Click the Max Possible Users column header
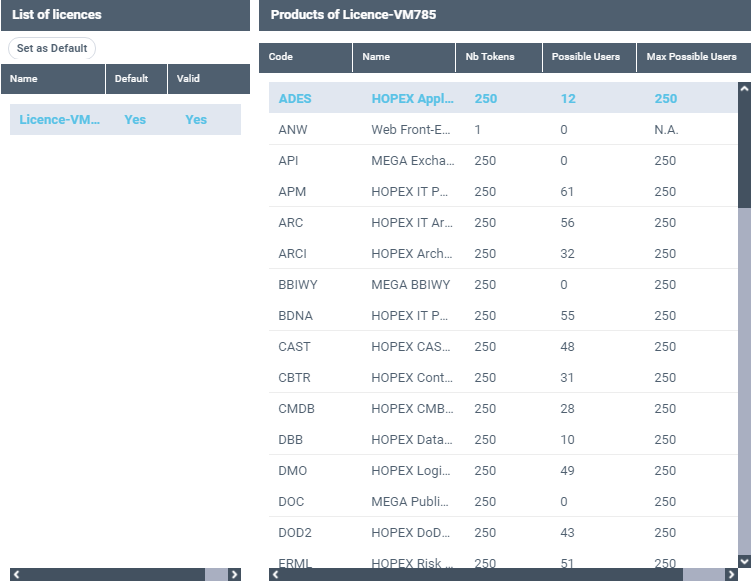Screen dimensions: 751x583 point(691,57)
